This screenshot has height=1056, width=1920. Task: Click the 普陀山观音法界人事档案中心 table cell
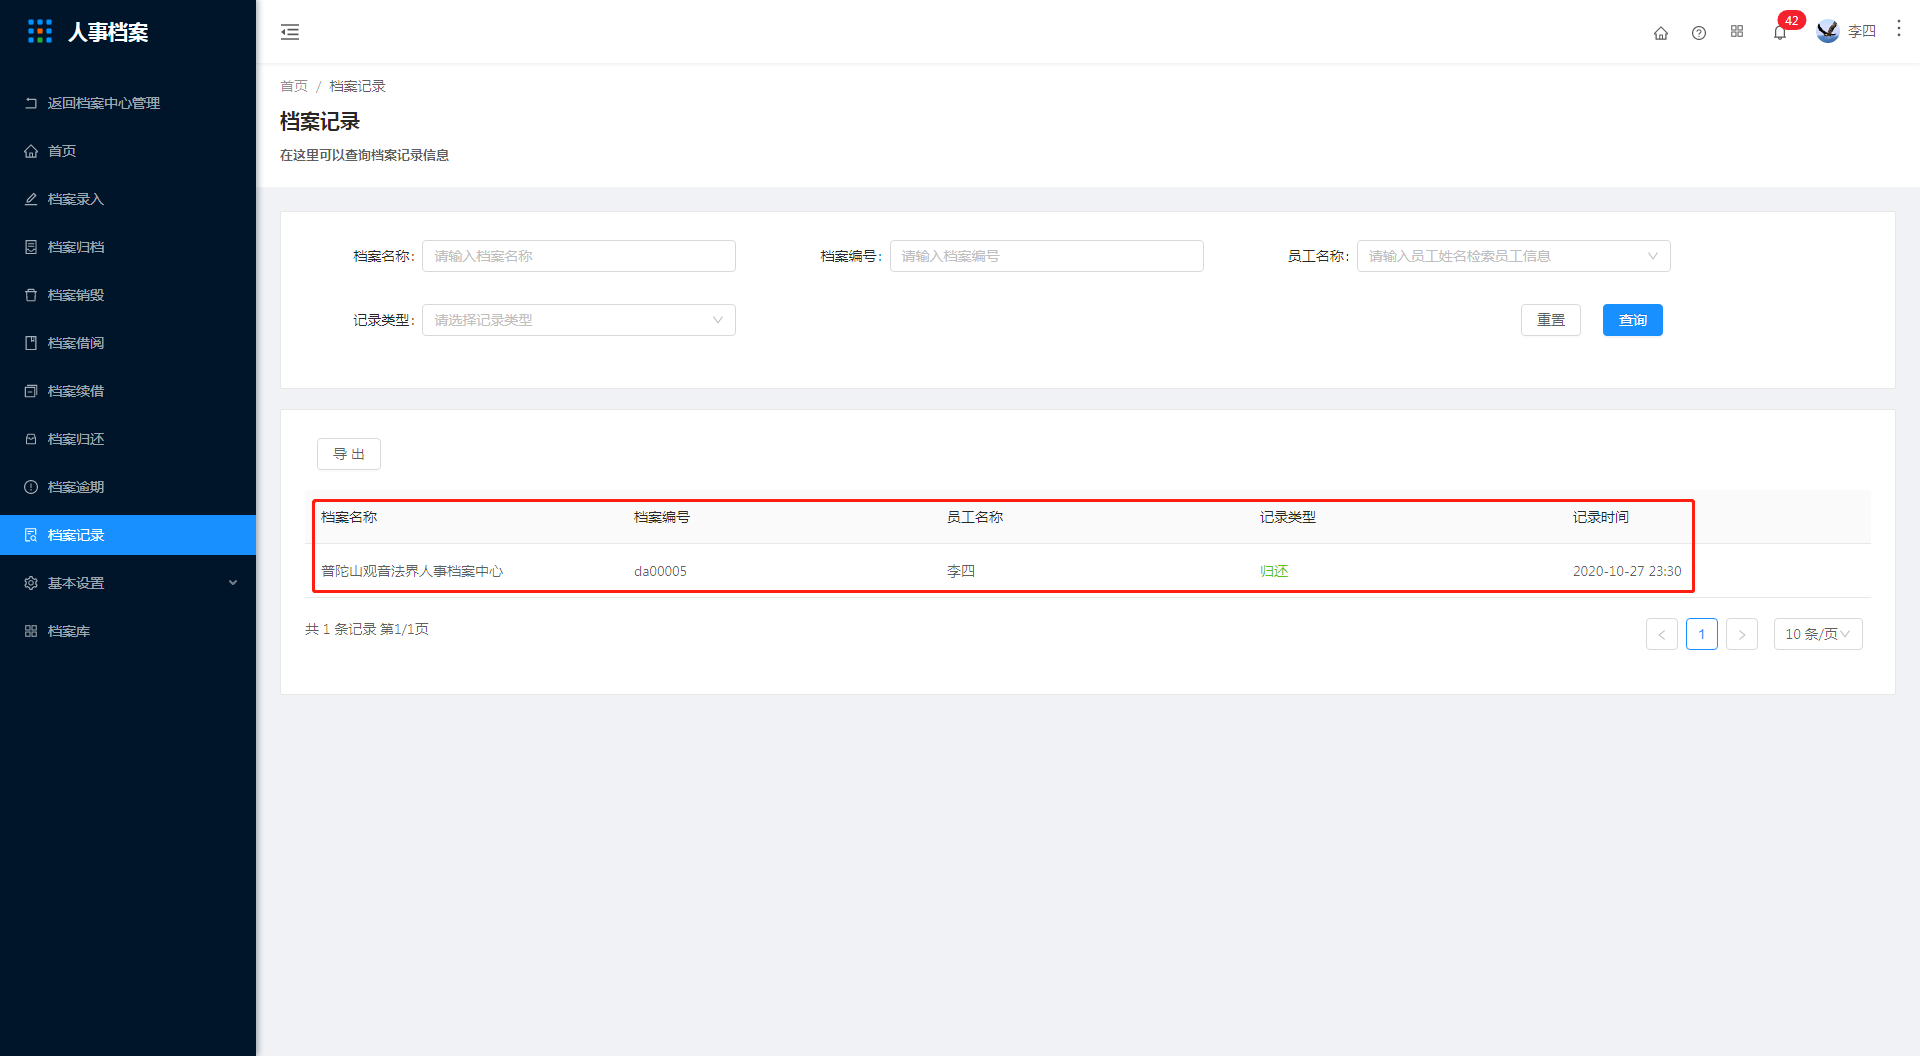[x=412, y=571]
